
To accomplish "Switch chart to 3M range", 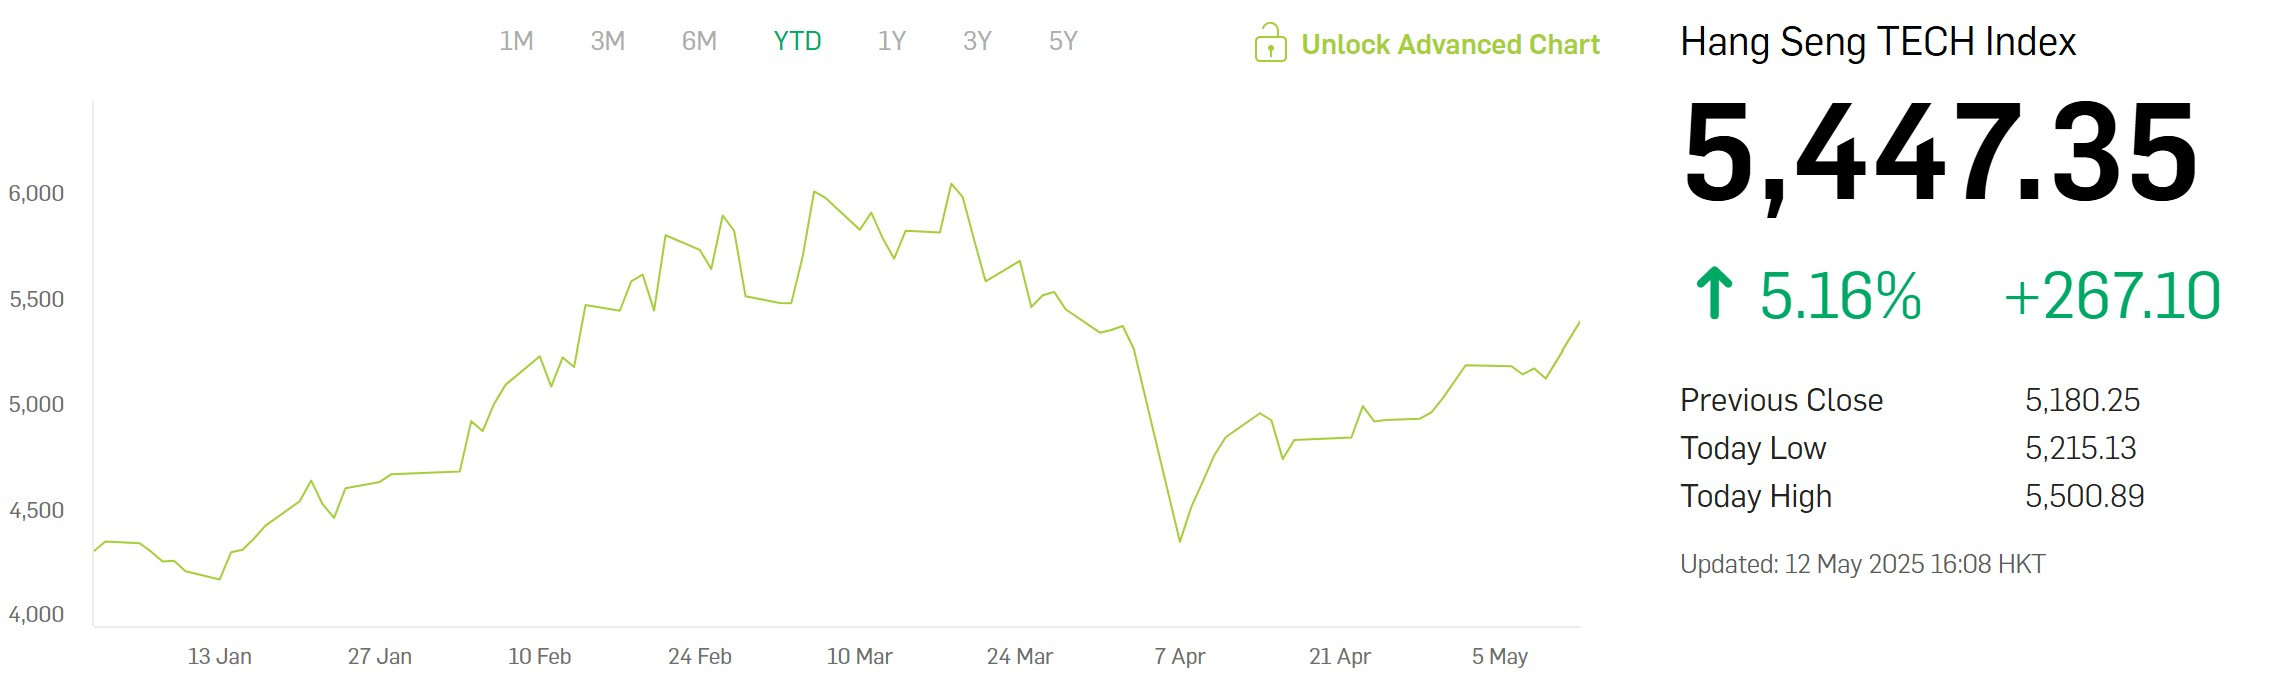I will click(608, 41).
